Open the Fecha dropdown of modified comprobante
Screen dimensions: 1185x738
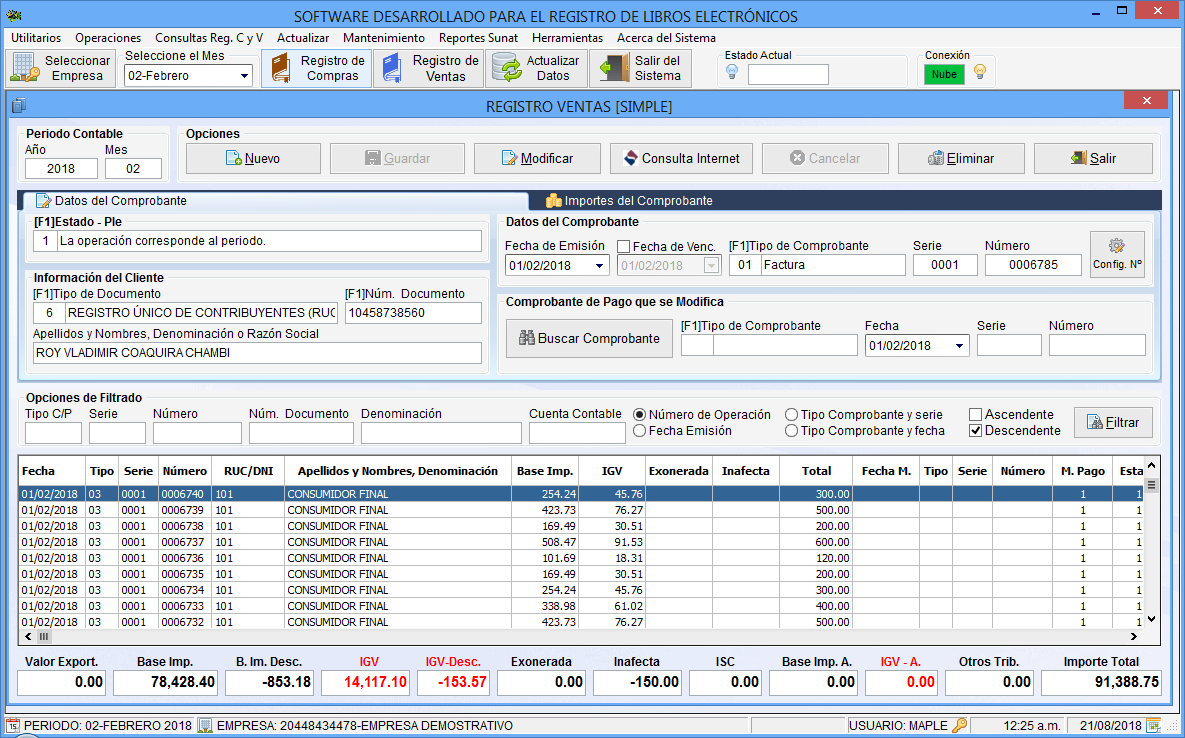point(960,345)
